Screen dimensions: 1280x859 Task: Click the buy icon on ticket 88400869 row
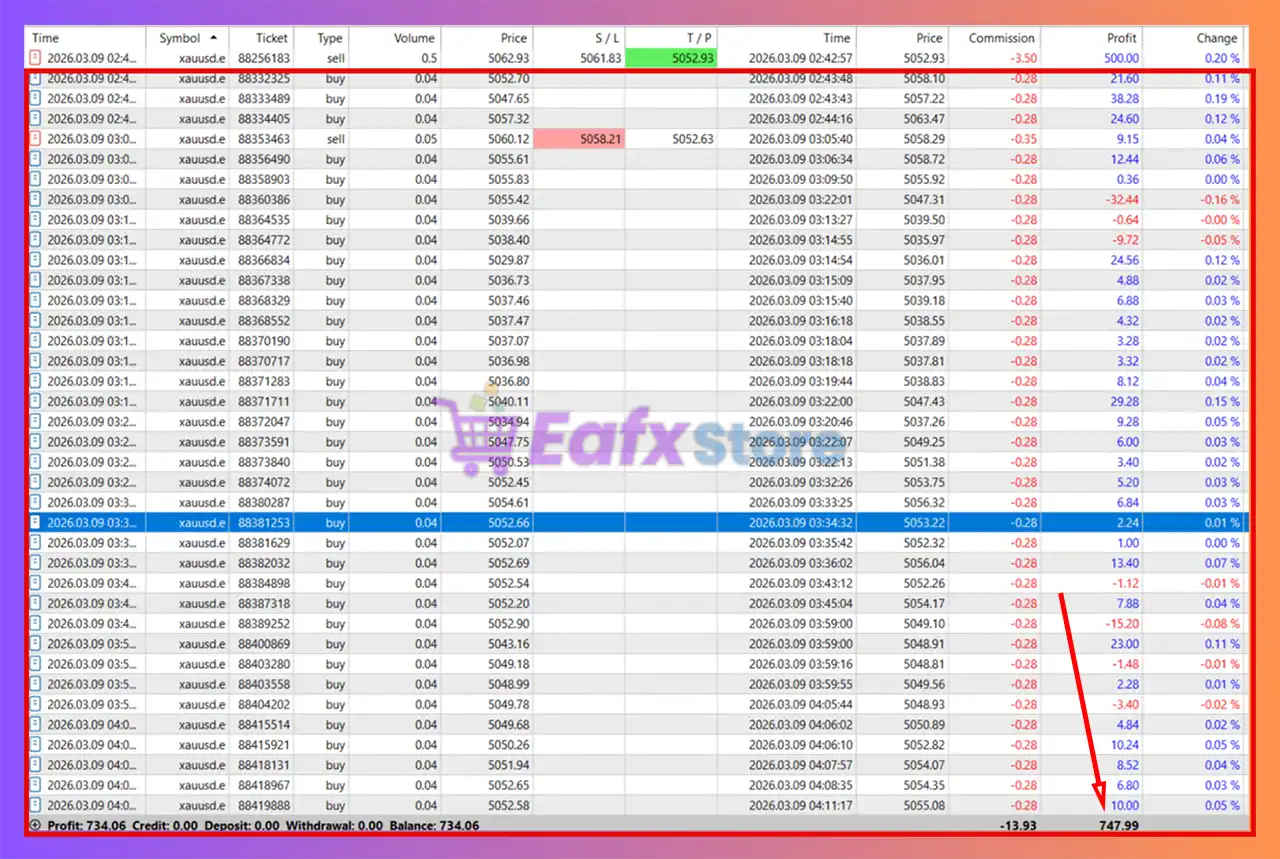36,644
